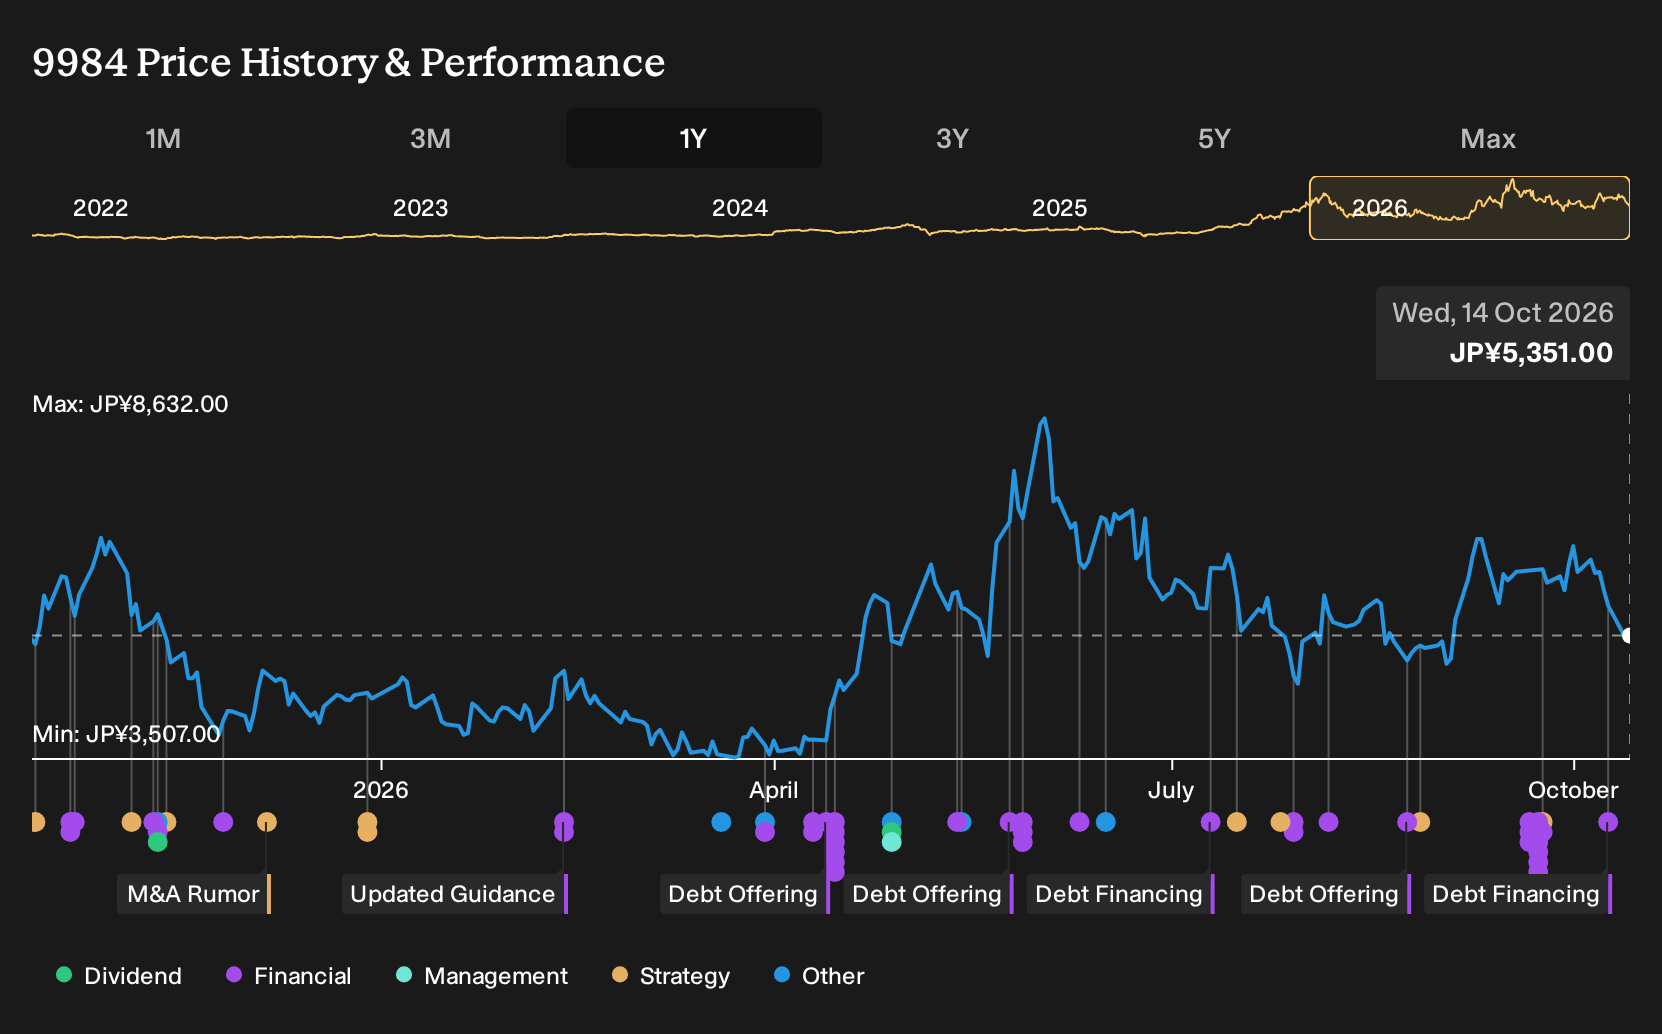Image resolution: width=1662 pixels, height=1034 pixels.
Task: Switch to the 3M range tab
Action: [430, 138]
